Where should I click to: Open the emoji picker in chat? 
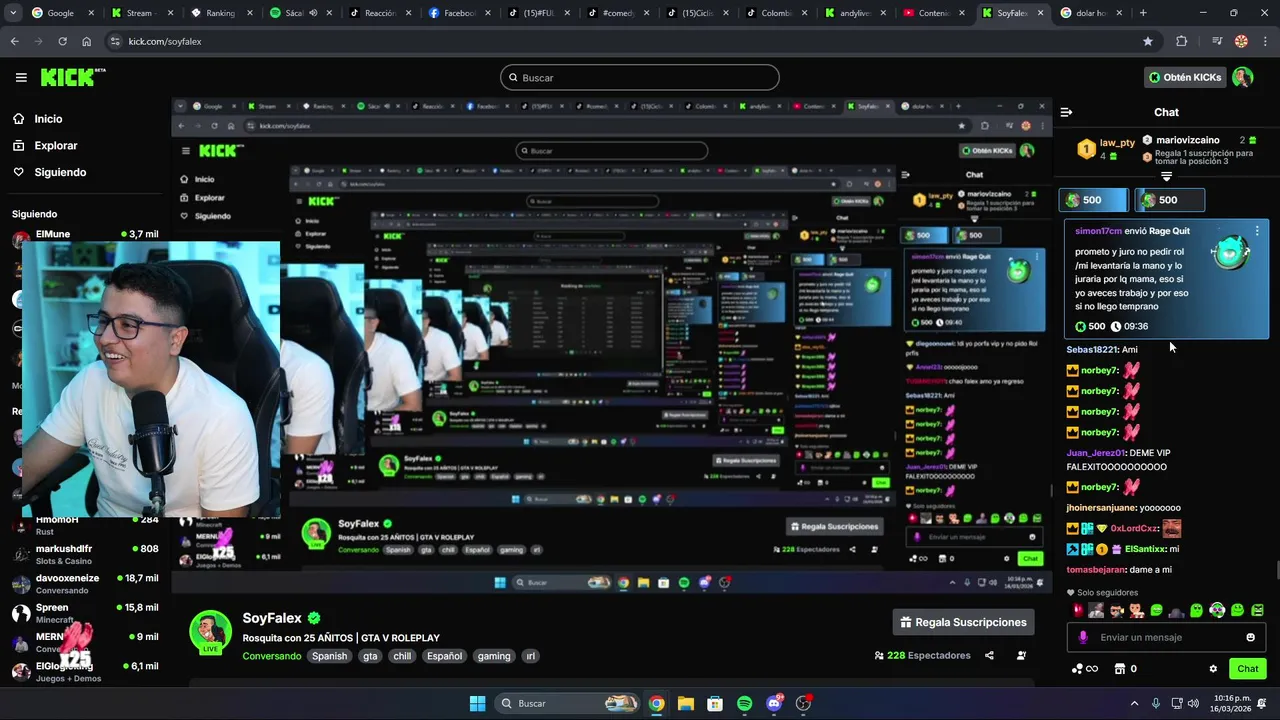[x=1250, y=637]
